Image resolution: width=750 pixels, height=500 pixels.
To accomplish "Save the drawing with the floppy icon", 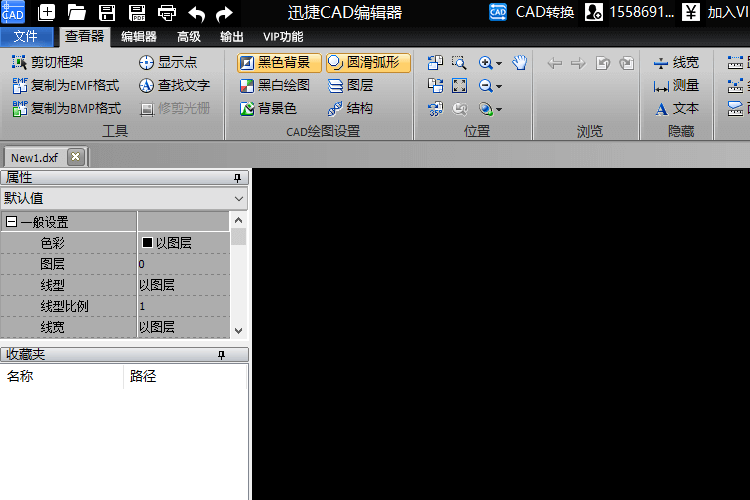I will (x=107, y=12).
